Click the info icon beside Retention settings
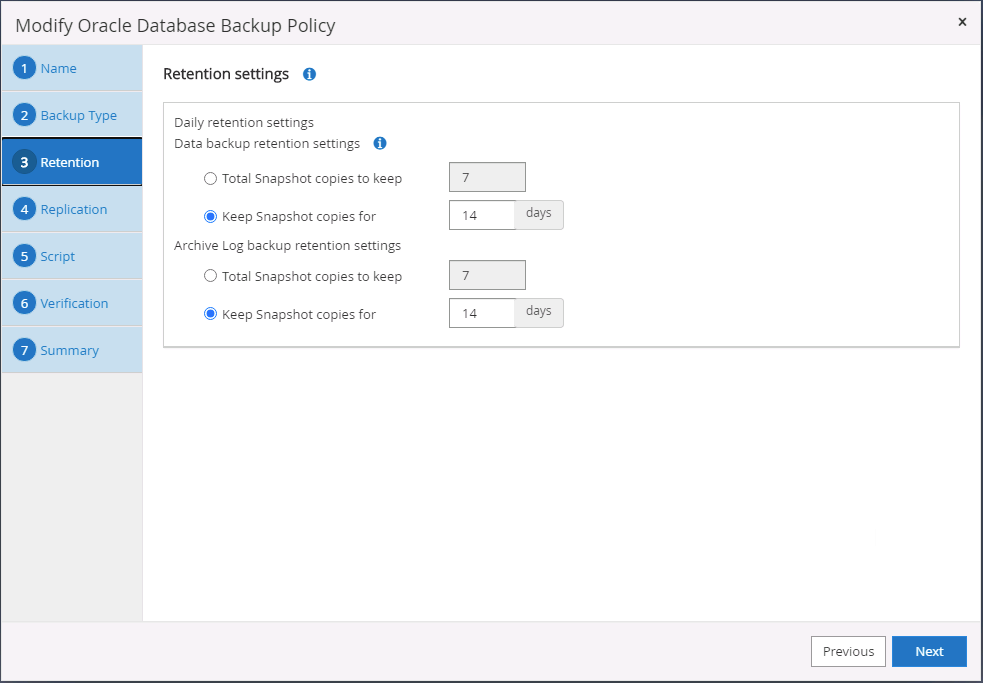 [309, 75]
